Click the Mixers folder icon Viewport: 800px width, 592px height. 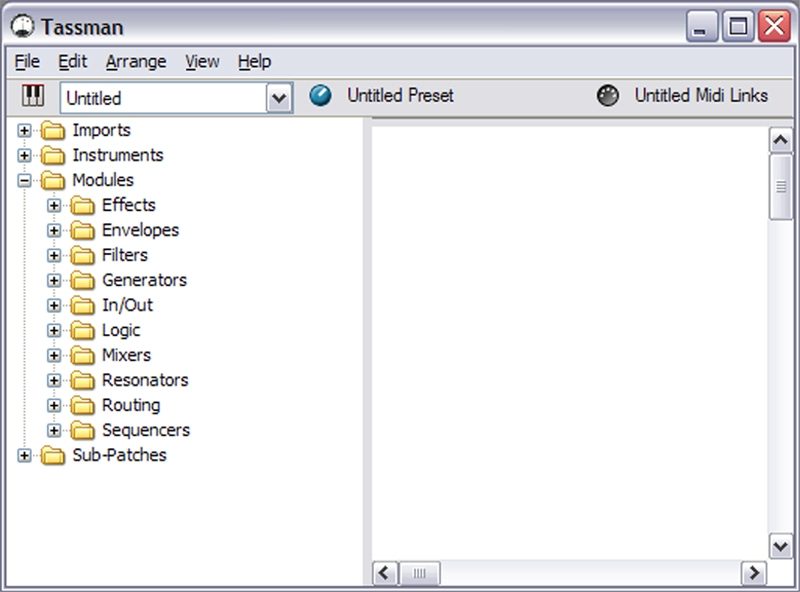pyautogui.click(x=83, y=356)
